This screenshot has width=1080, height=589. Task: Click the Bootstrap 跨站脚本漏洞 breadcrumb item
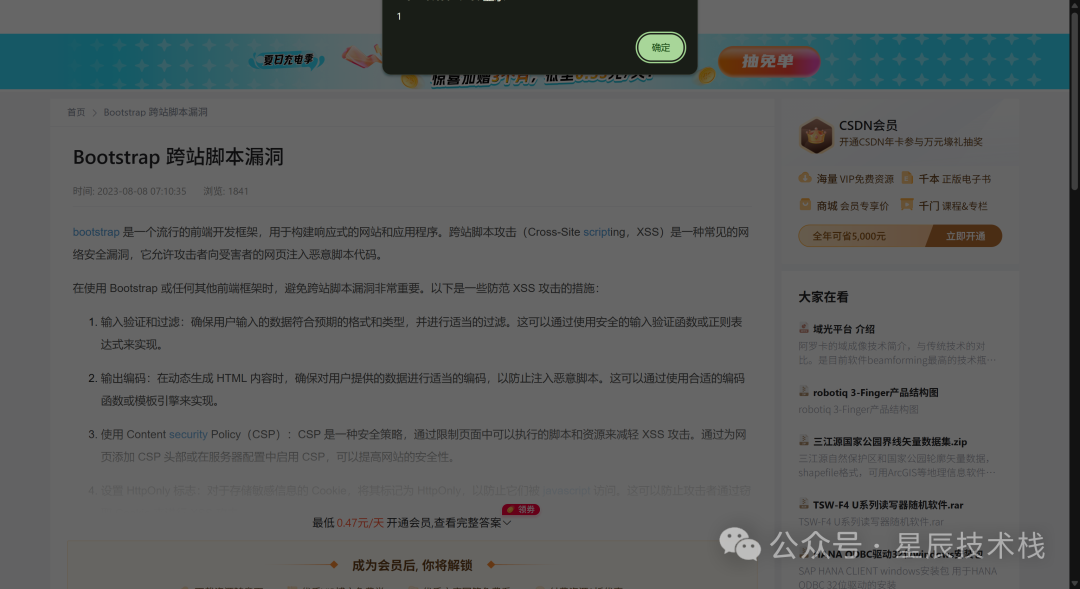[x=155, y=113]
